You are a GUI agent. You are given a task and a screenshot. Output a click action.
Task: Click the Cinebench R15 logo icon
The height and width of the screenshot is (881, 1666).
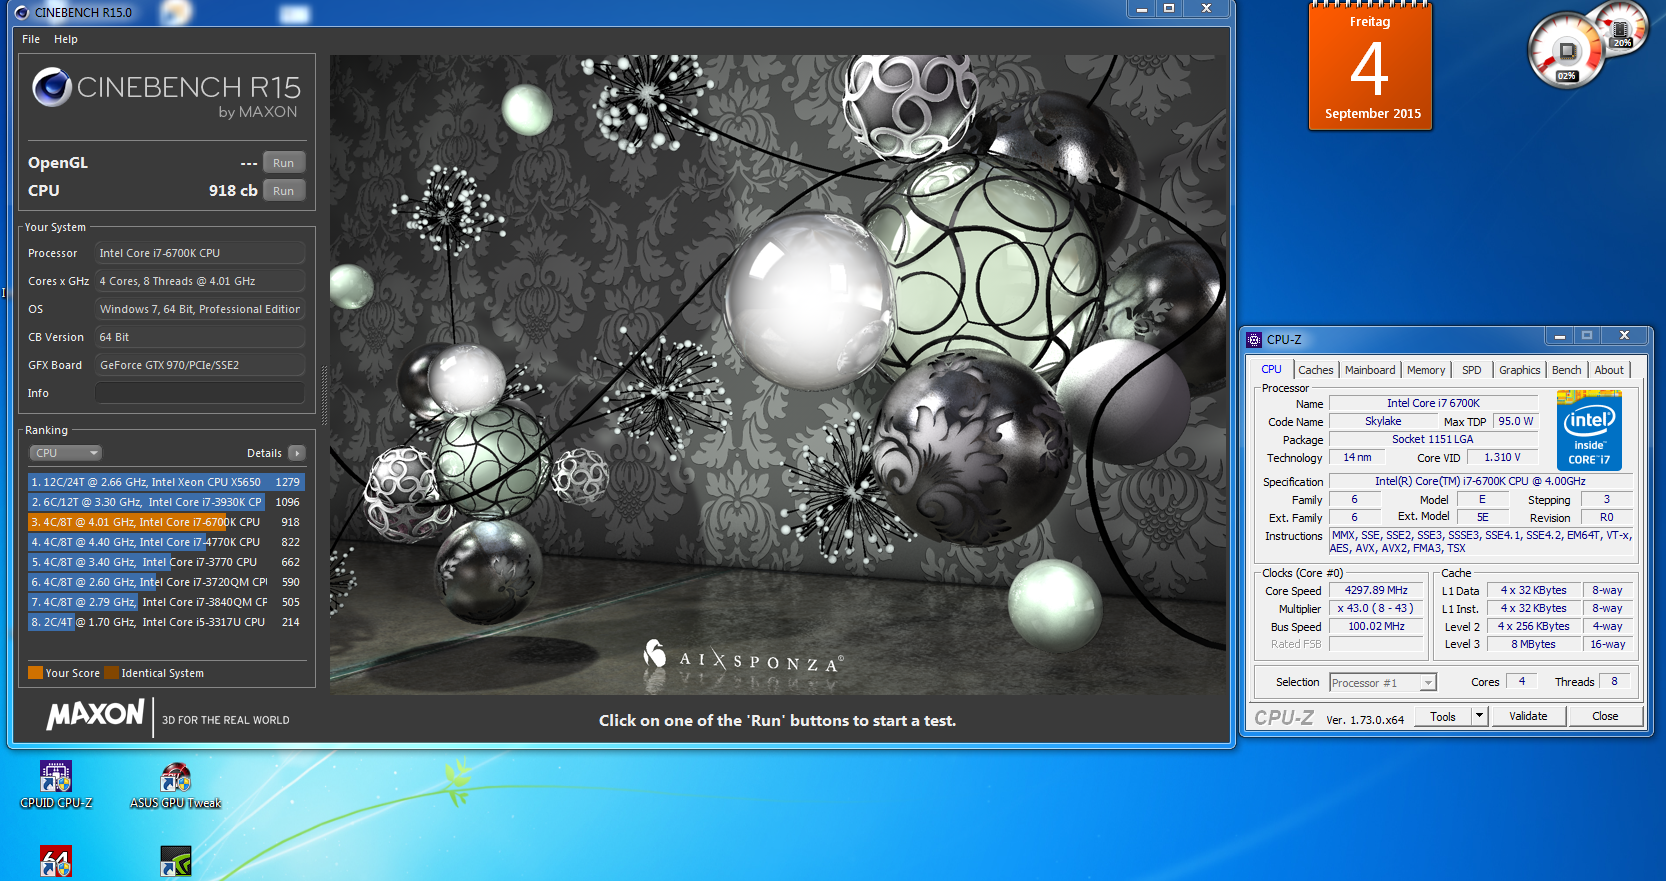[51, 88]
